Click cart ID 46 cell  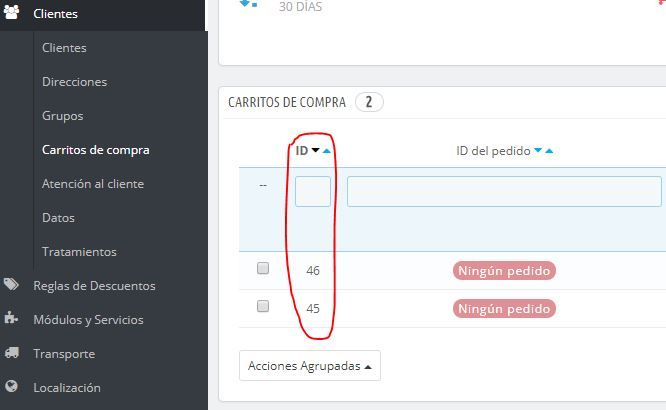pyautogui.click(x=313, y=271)
